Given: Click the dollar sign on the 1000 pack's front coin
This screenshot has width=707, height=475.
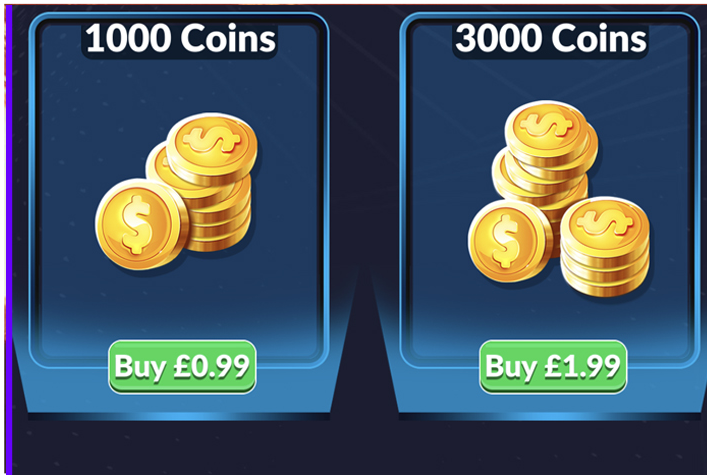Looking at the screenshot, I should point(136,224).
